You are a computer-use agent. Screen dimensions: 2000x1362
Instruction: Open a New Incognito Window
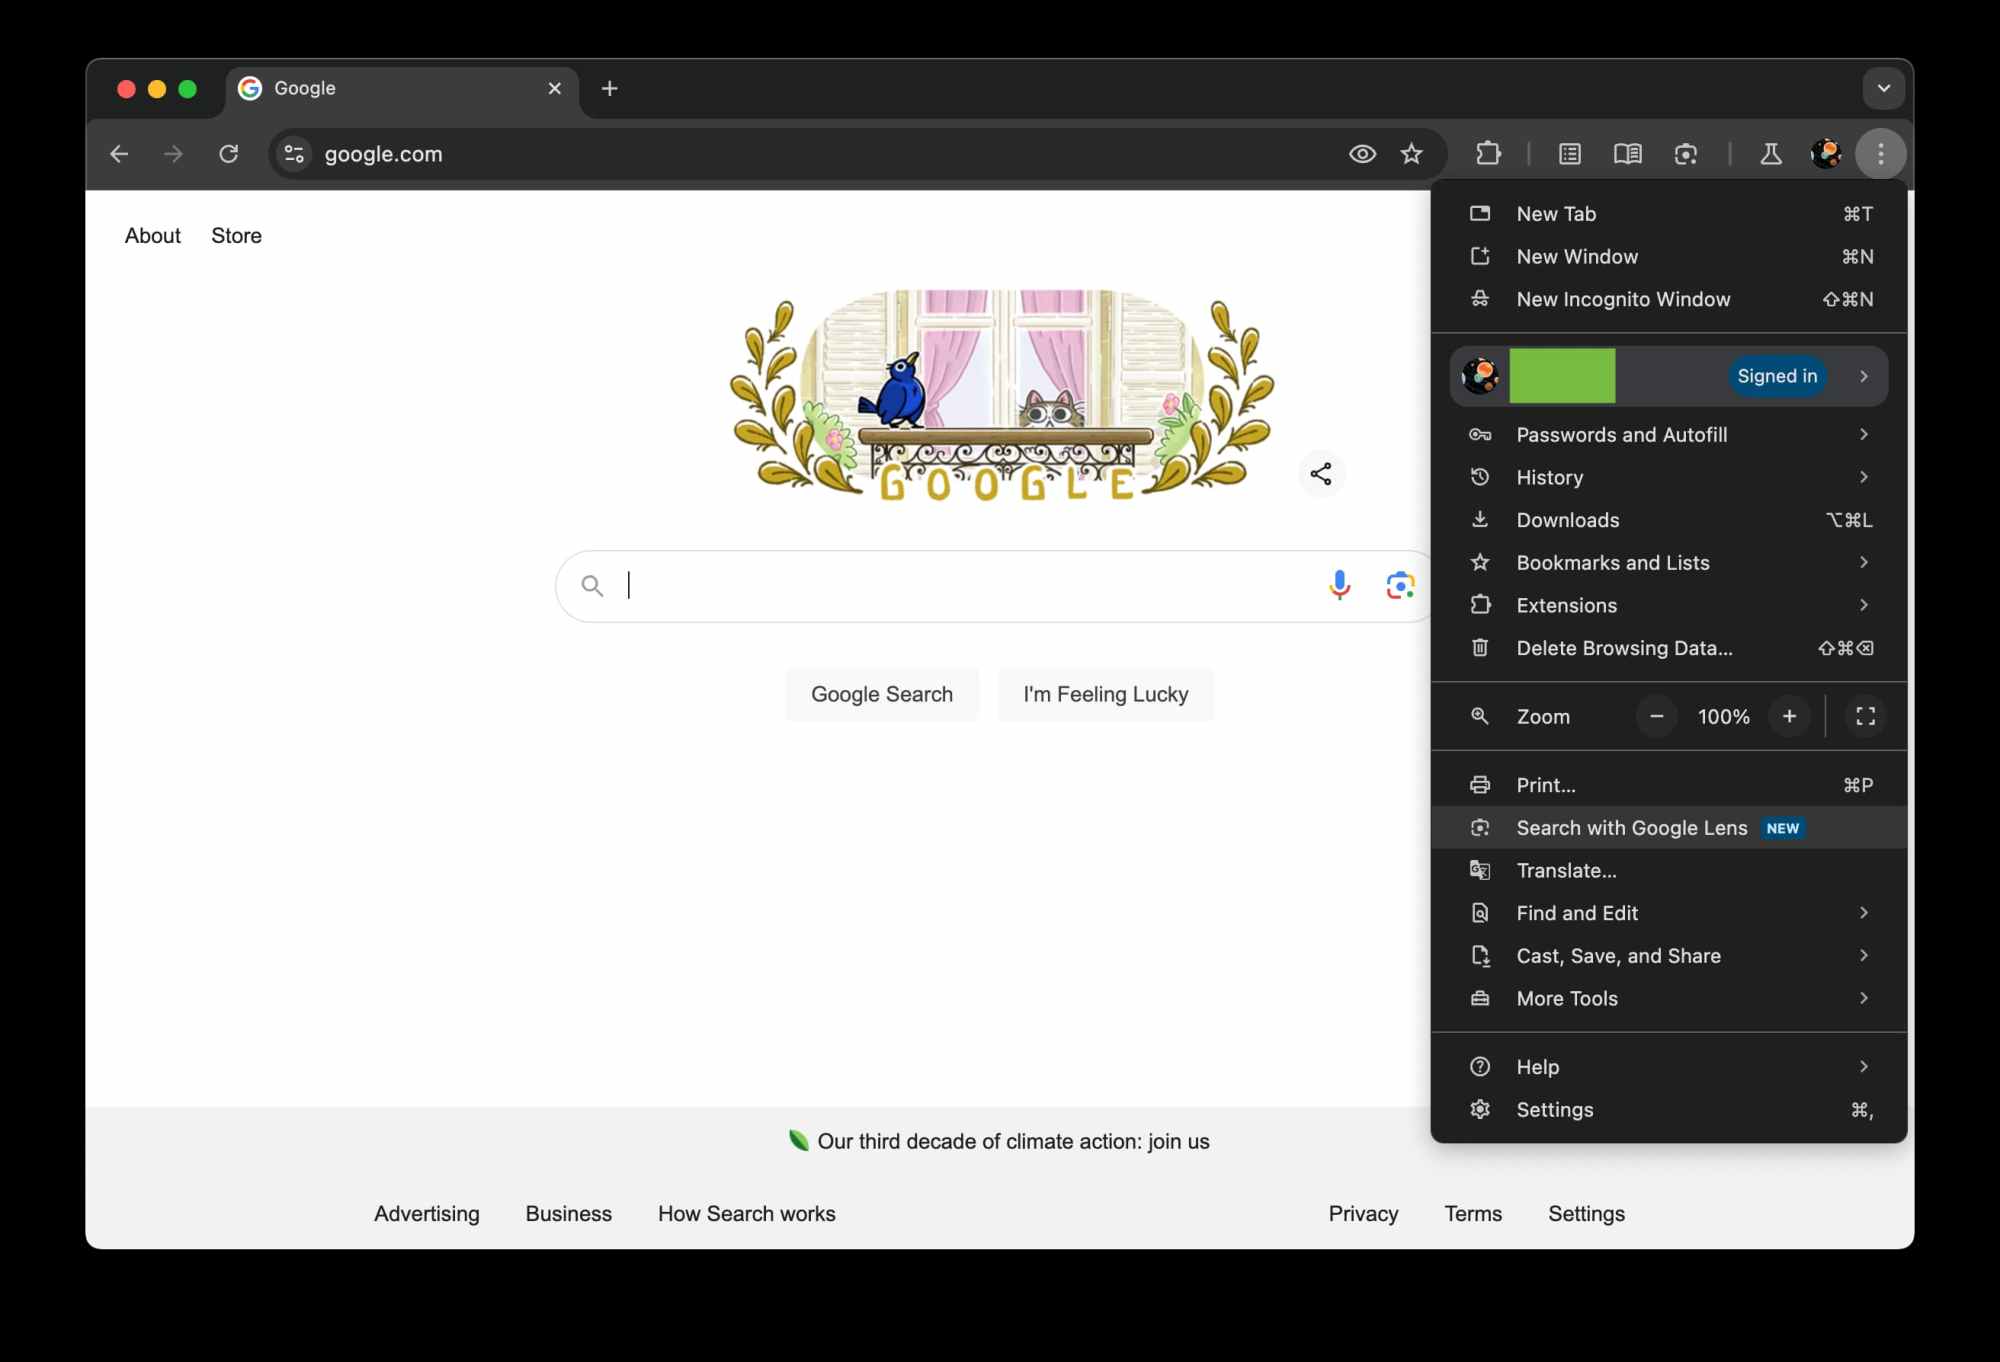coord(1623,298)
